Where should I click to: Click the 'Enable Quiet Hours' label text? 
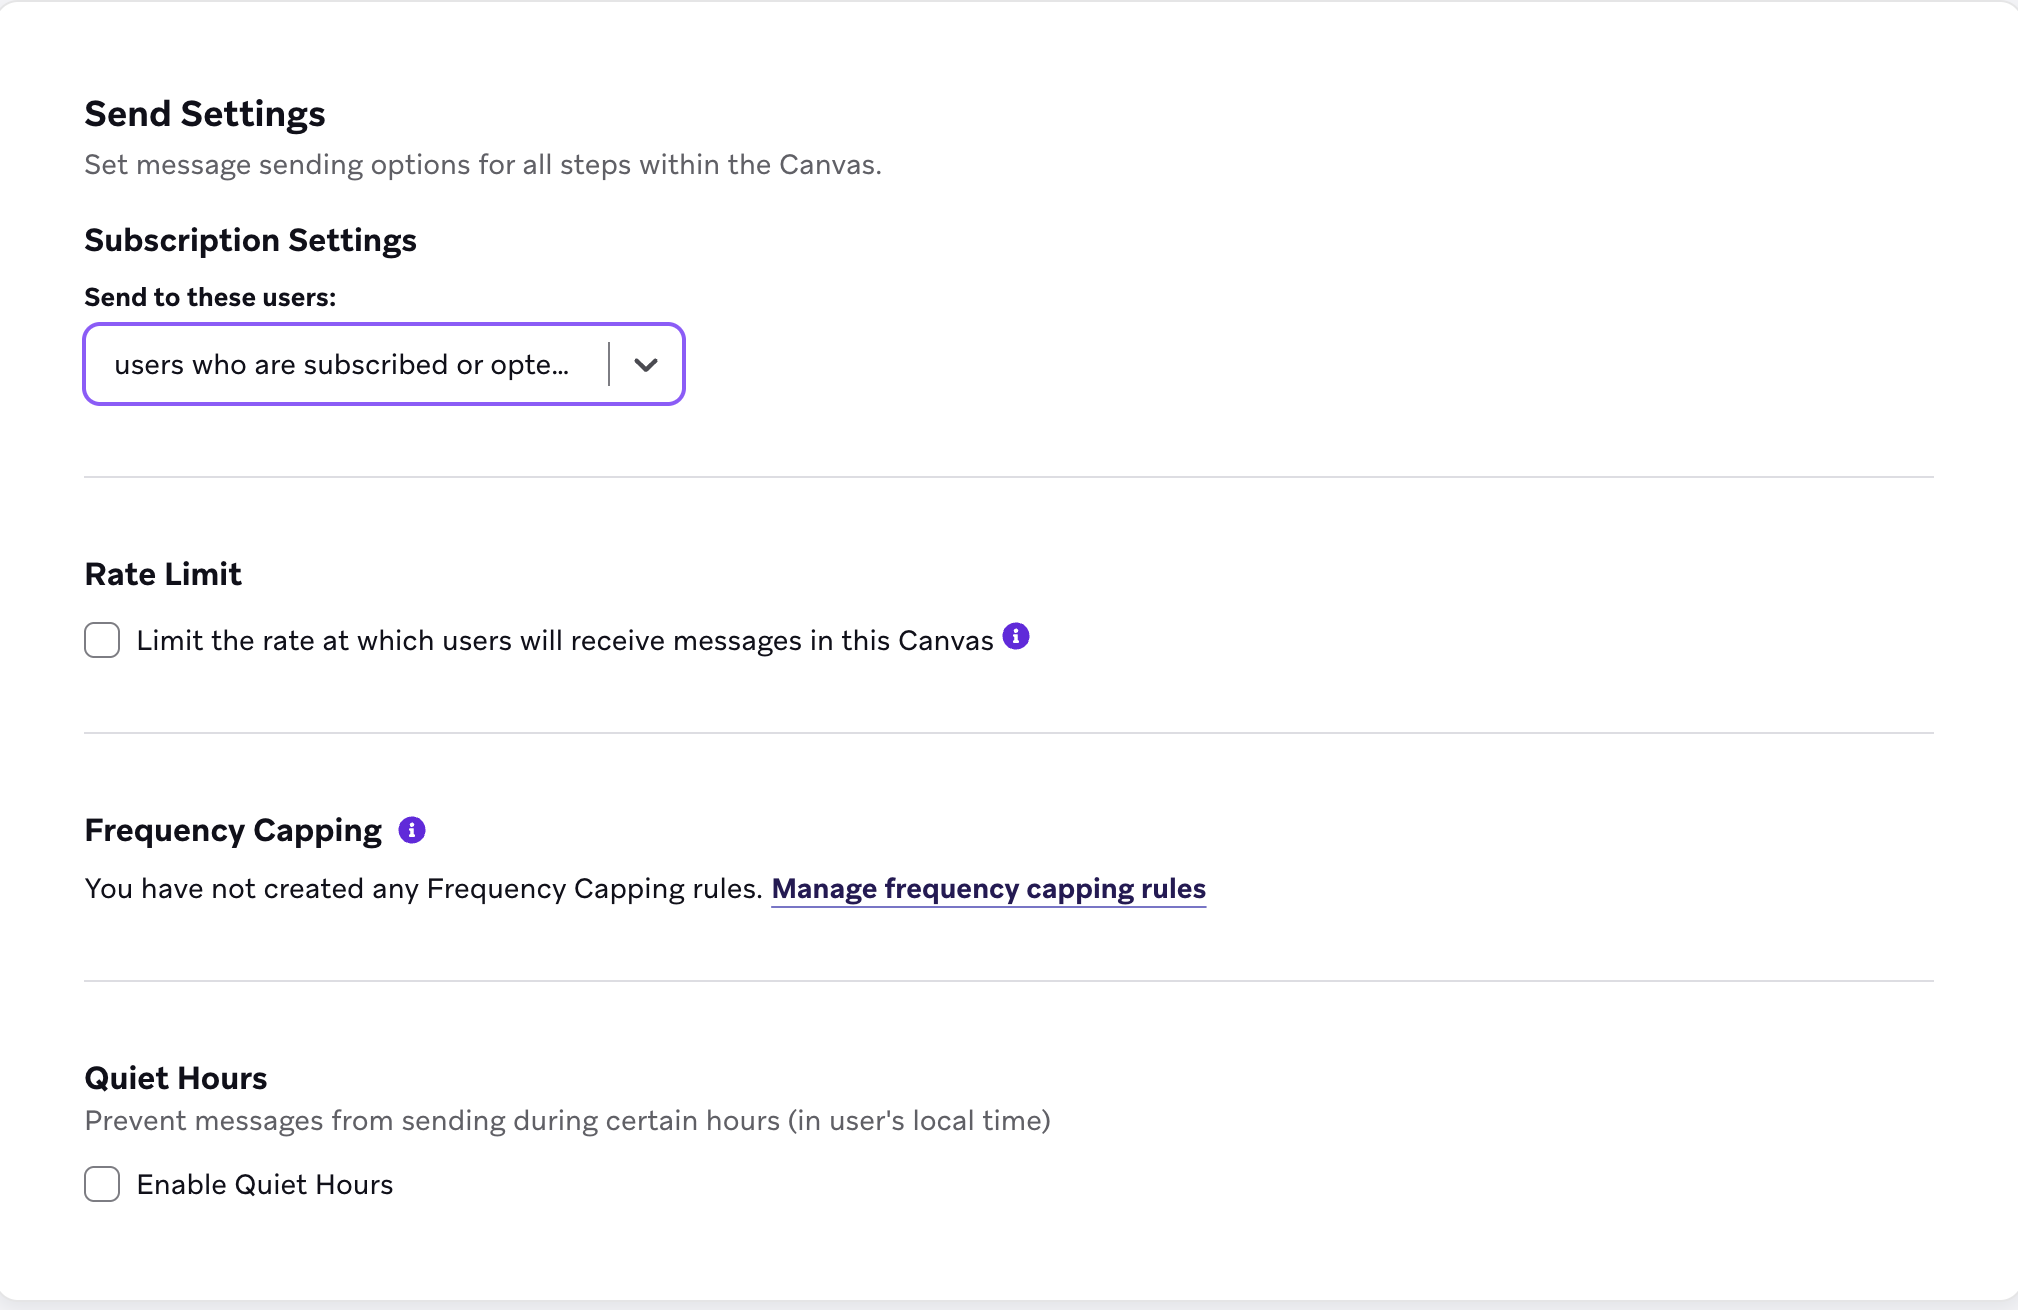pos(264,1184)
